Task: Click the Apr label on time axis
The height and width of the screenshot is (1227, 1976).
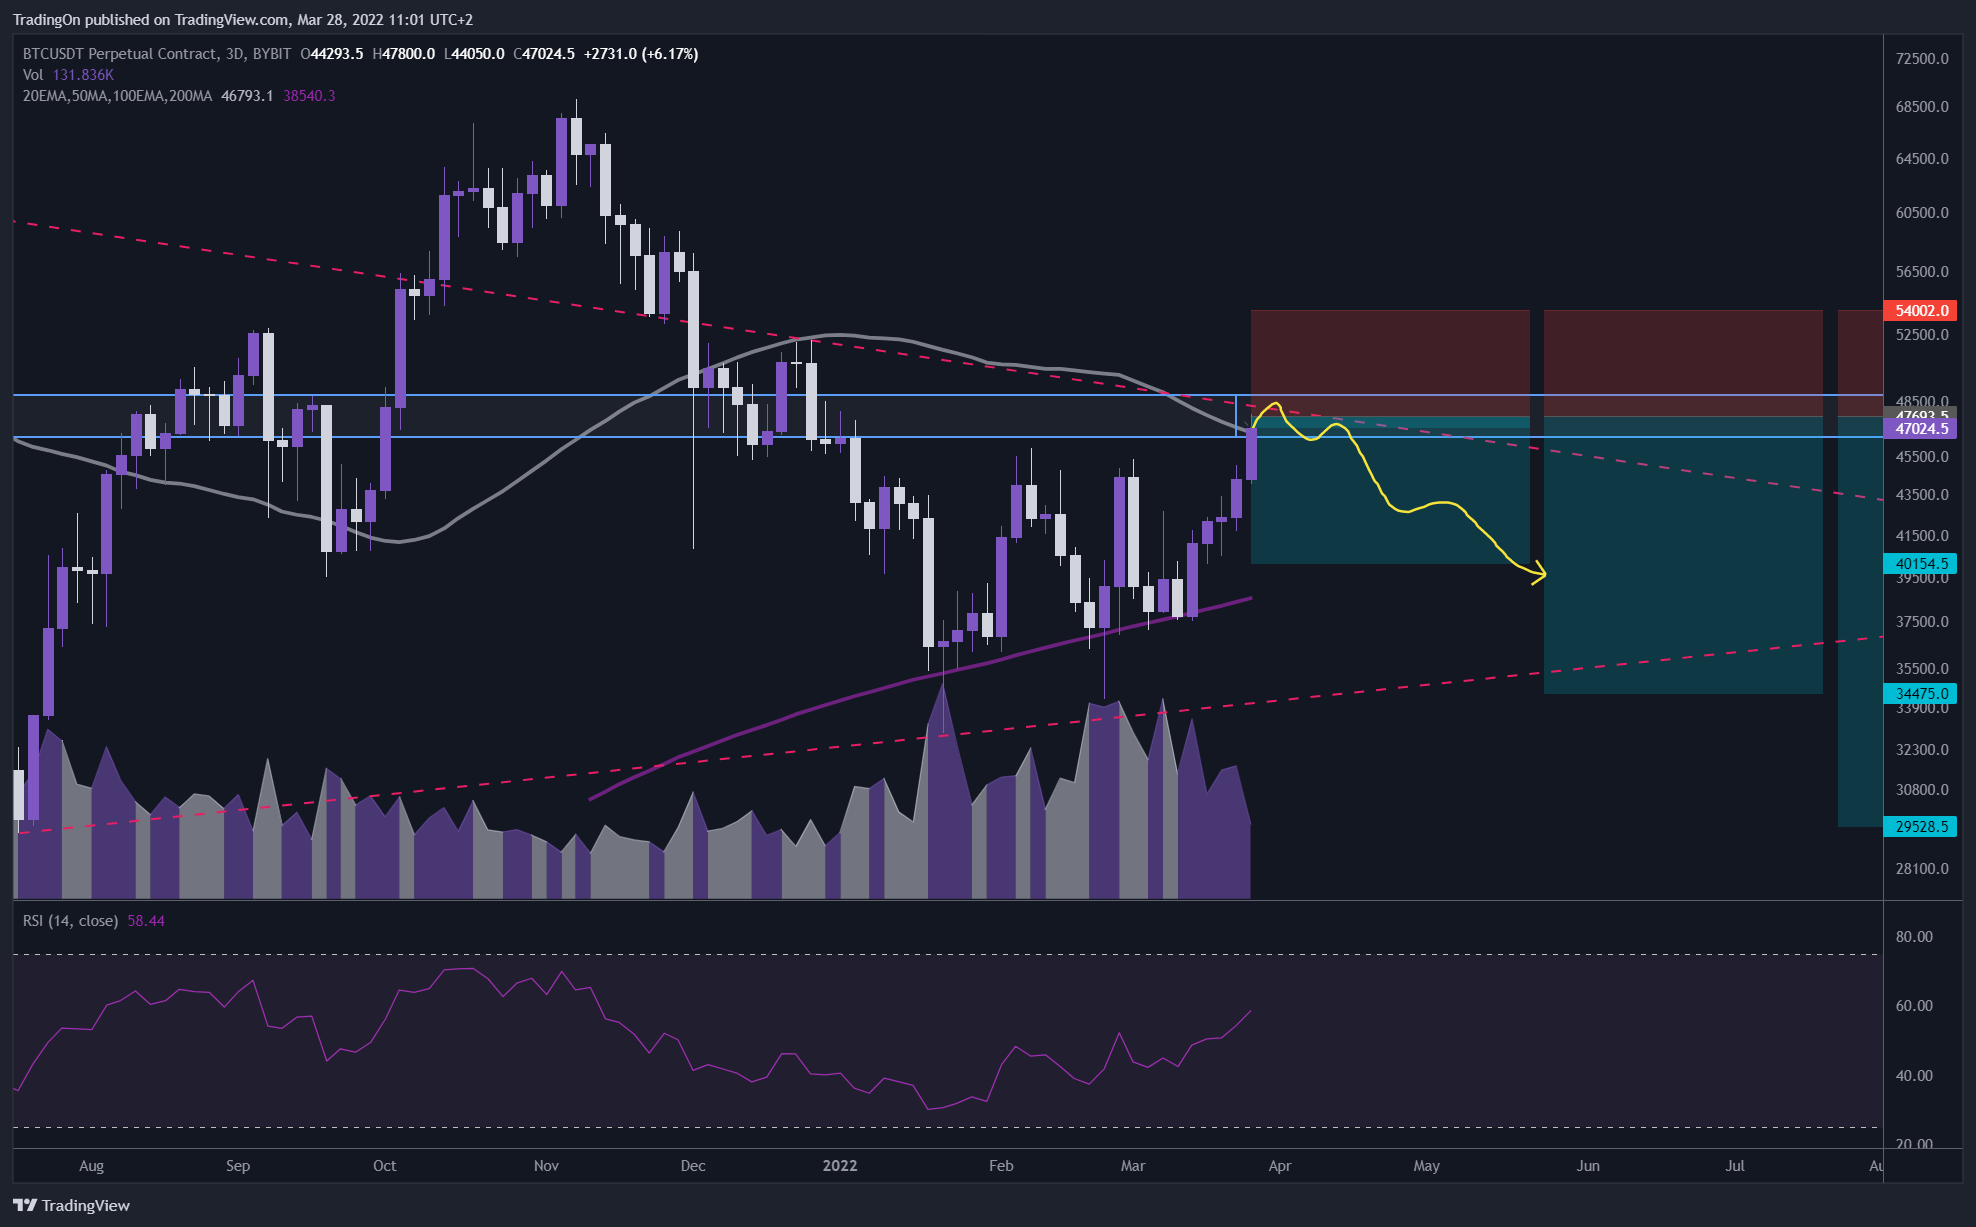Action: tap(1280, 1166)
